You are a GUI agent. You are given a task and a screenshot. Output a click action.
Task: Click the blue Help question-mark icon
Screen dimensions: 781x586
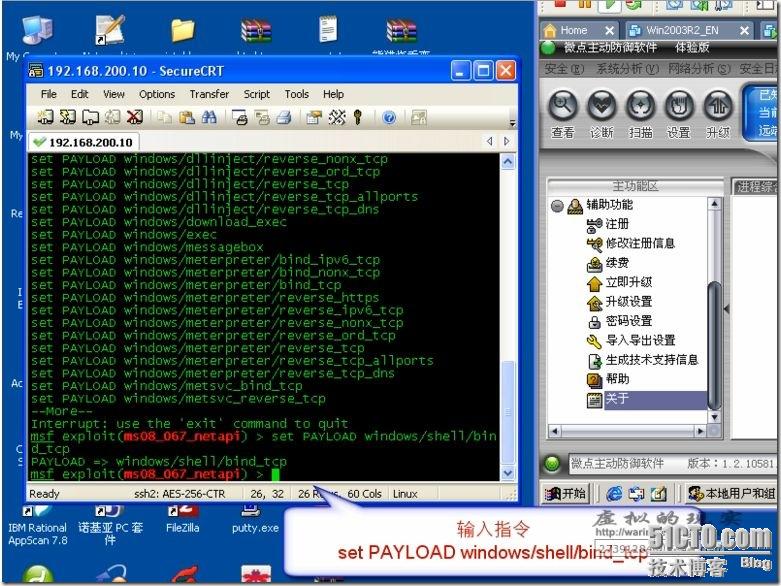390,117
